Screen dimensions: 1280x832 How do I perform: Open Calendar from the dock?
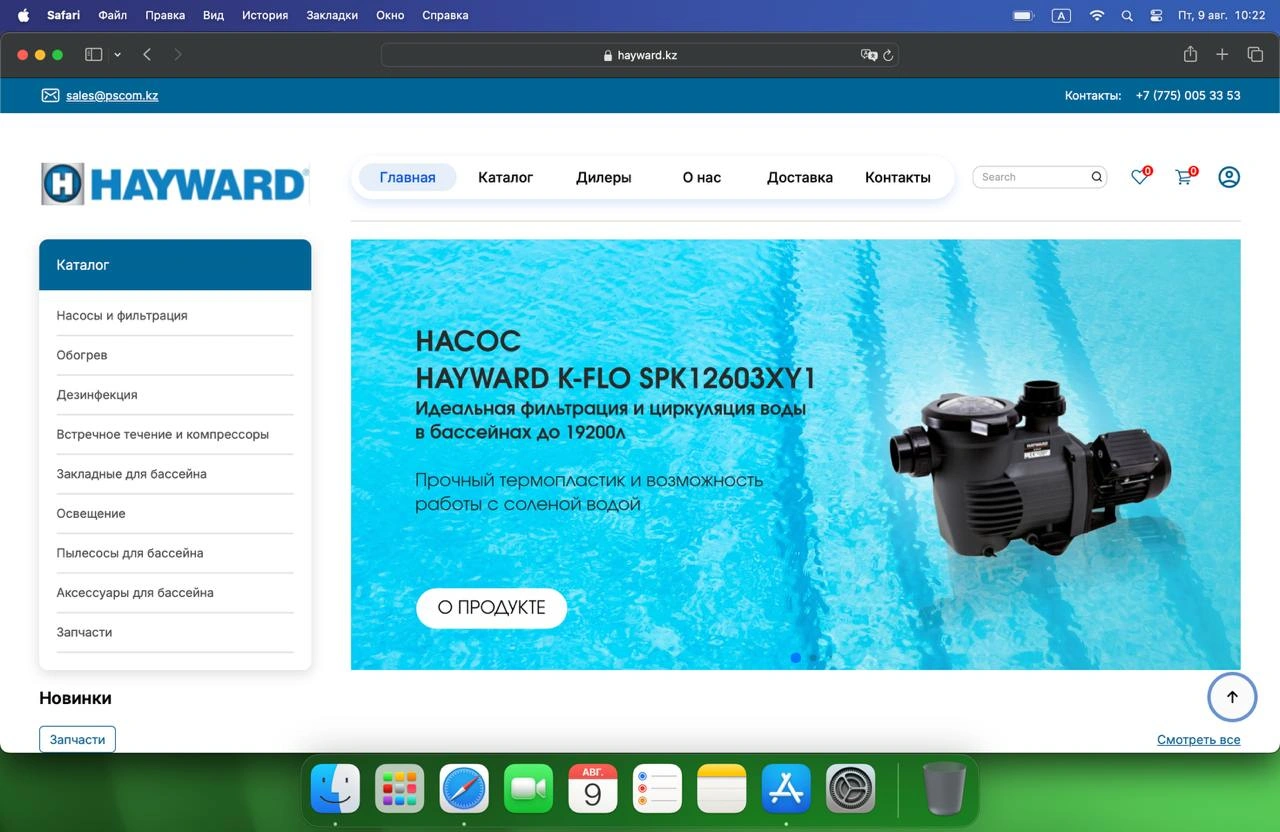pyautogui.click(x=593, y=789)
